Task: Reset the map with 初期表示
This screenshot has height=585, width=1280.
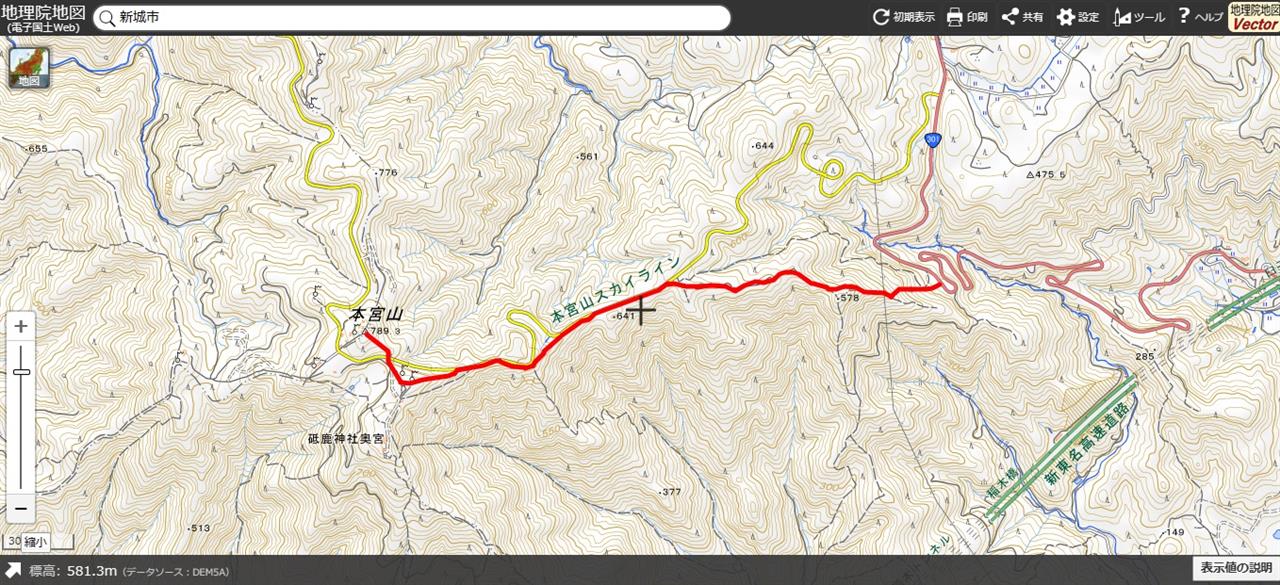Action: [904, 17]
